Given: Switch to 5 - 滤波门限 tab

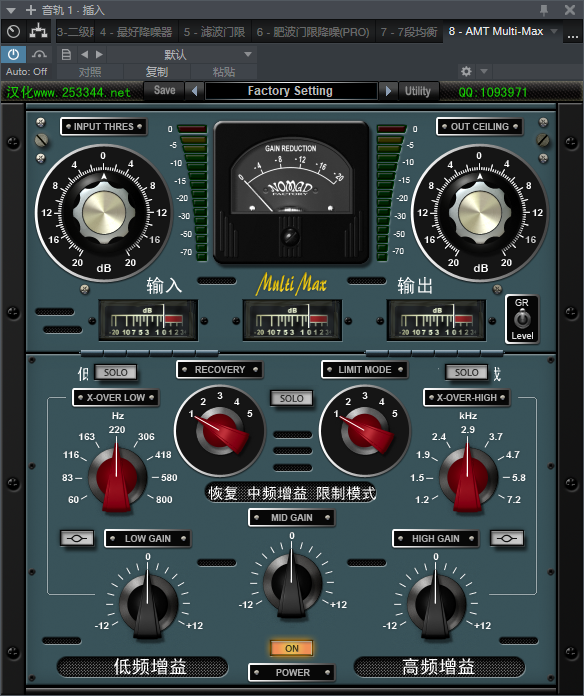Looking at the screenshot, I should point(214,32).
